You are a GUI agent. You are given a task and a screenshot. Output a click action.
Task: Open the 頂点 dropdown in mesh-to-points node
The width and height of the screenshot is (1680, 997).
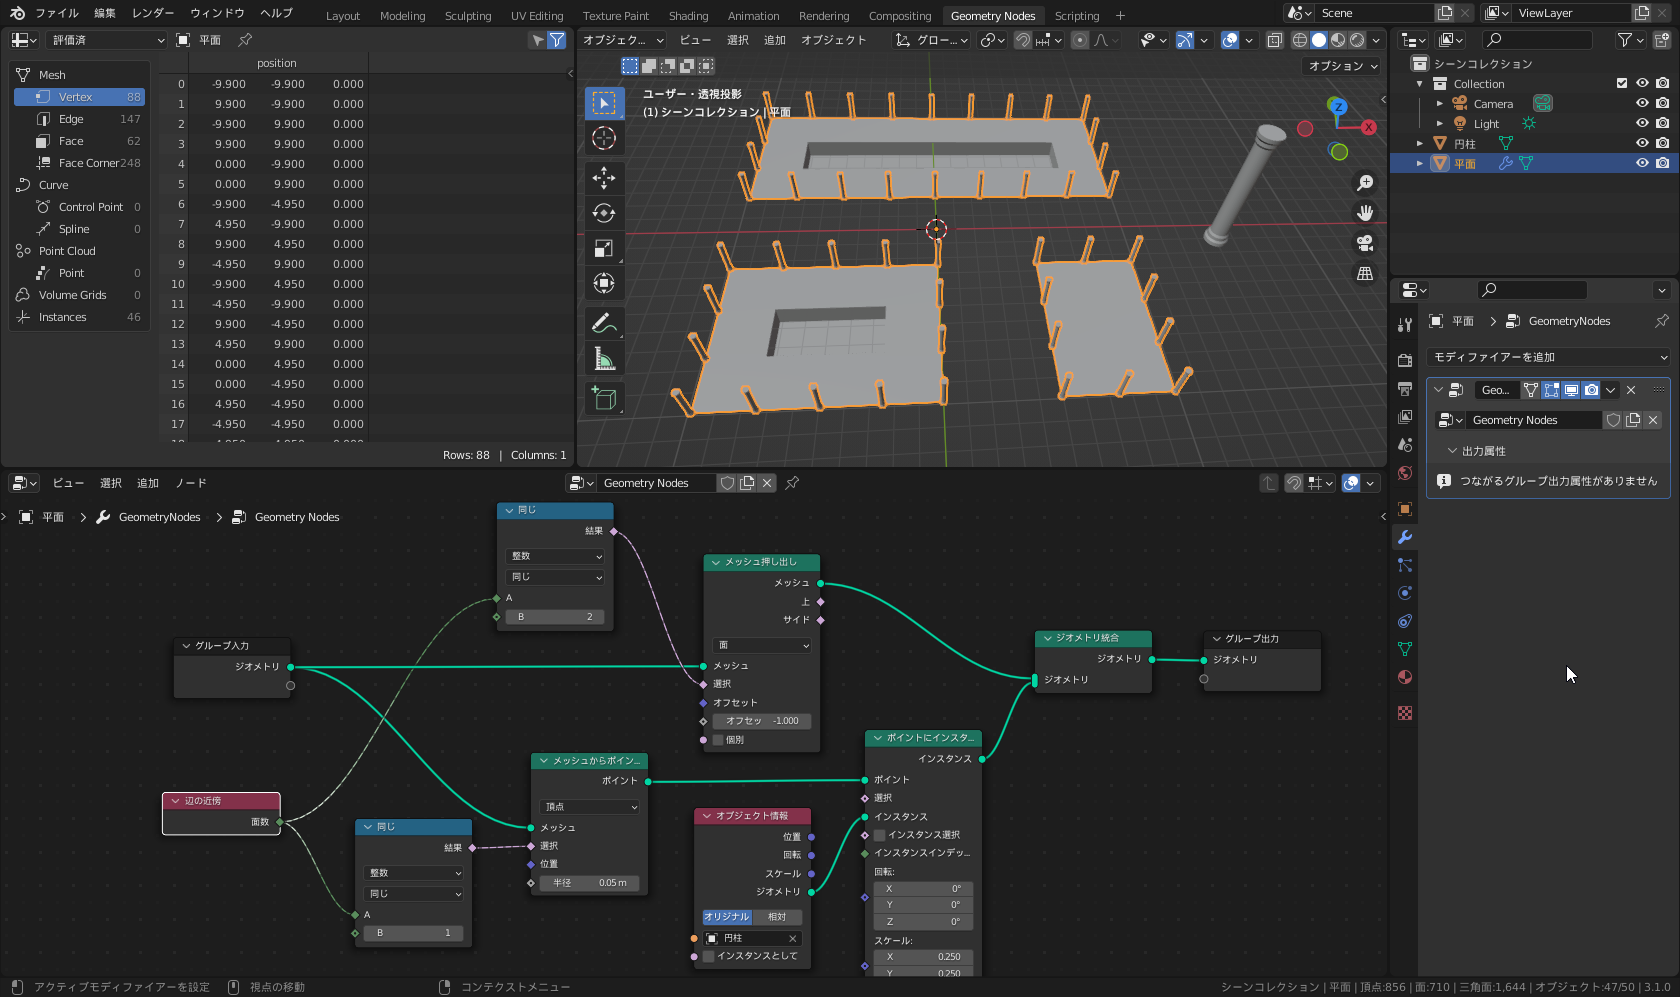590,807
